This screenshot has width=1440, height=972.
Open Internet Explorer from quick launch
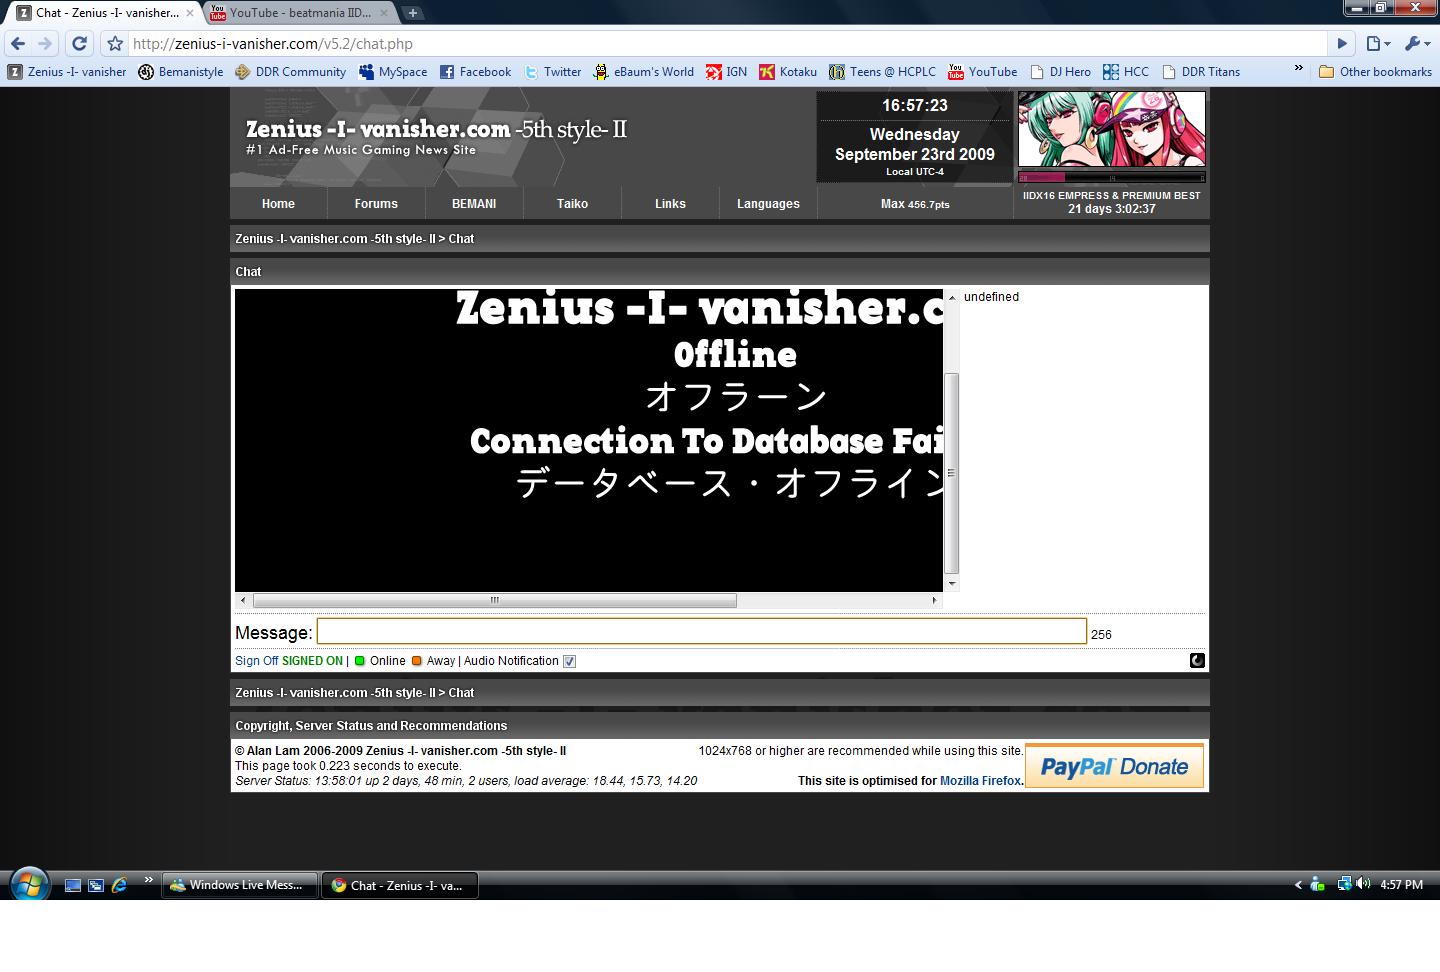[x=119, y=885]
